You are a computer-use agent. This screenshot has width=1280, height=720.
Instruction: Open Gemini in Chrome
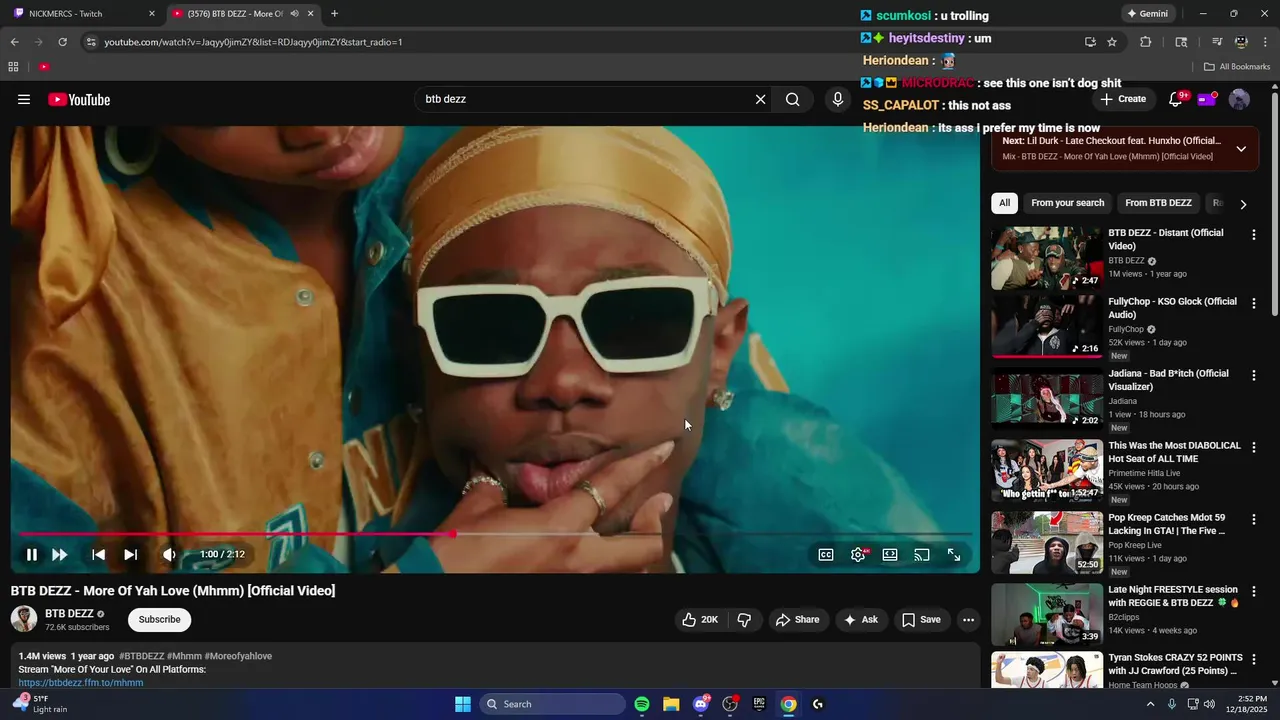[x=1147, y=14]
